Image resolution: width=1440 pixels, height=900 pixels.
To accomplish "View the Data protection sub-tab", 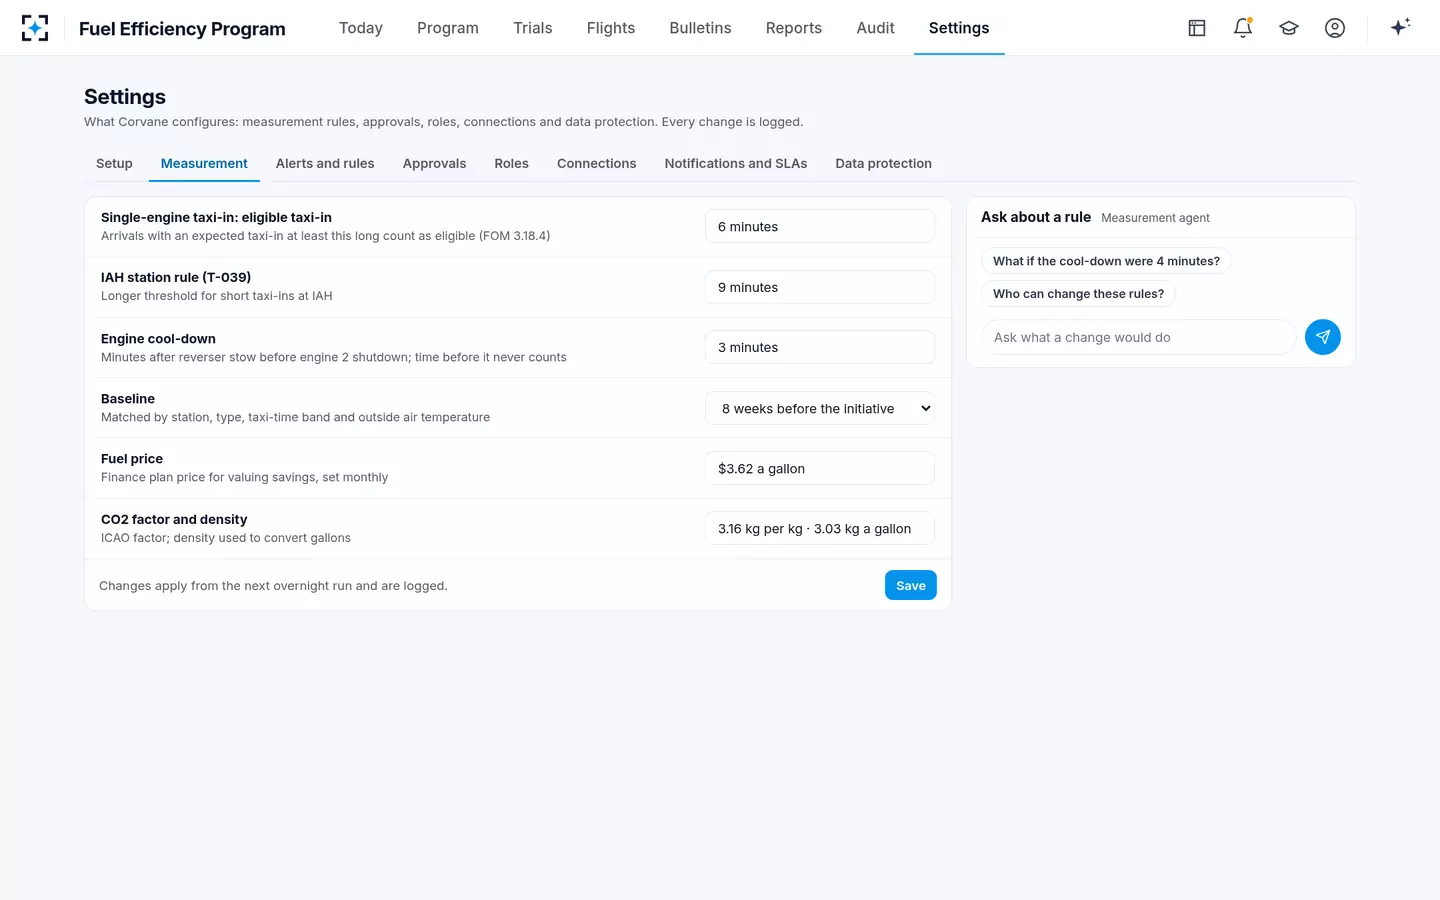I will coord(884,163).
